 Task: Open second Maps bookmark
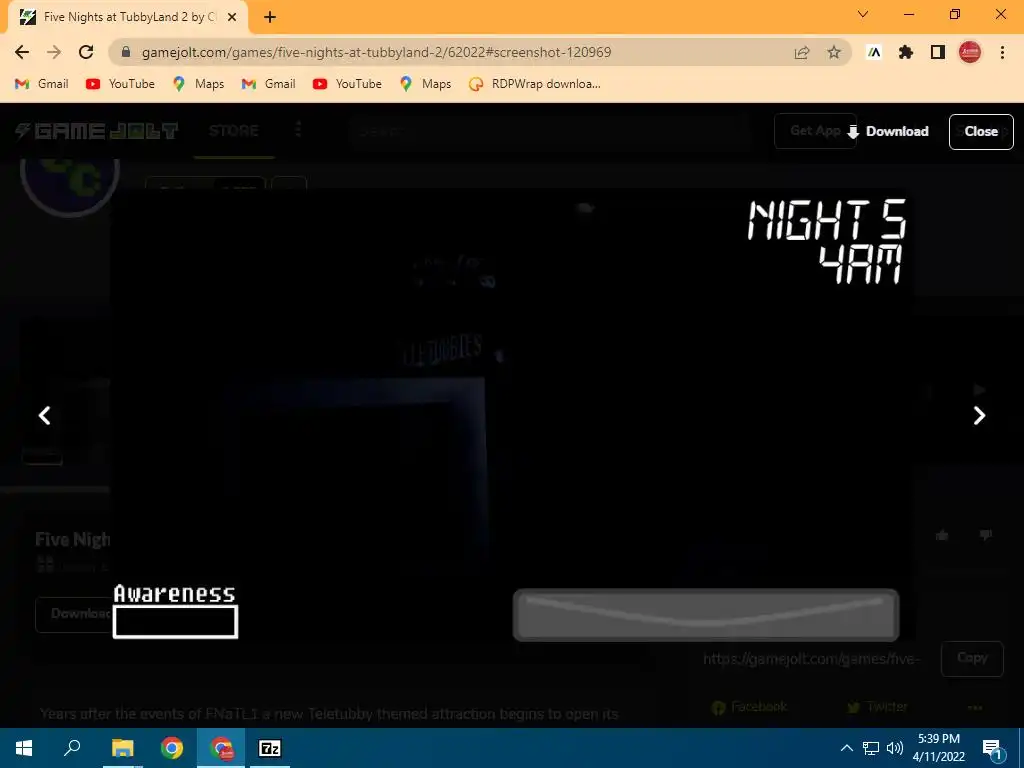pos(425,84)
